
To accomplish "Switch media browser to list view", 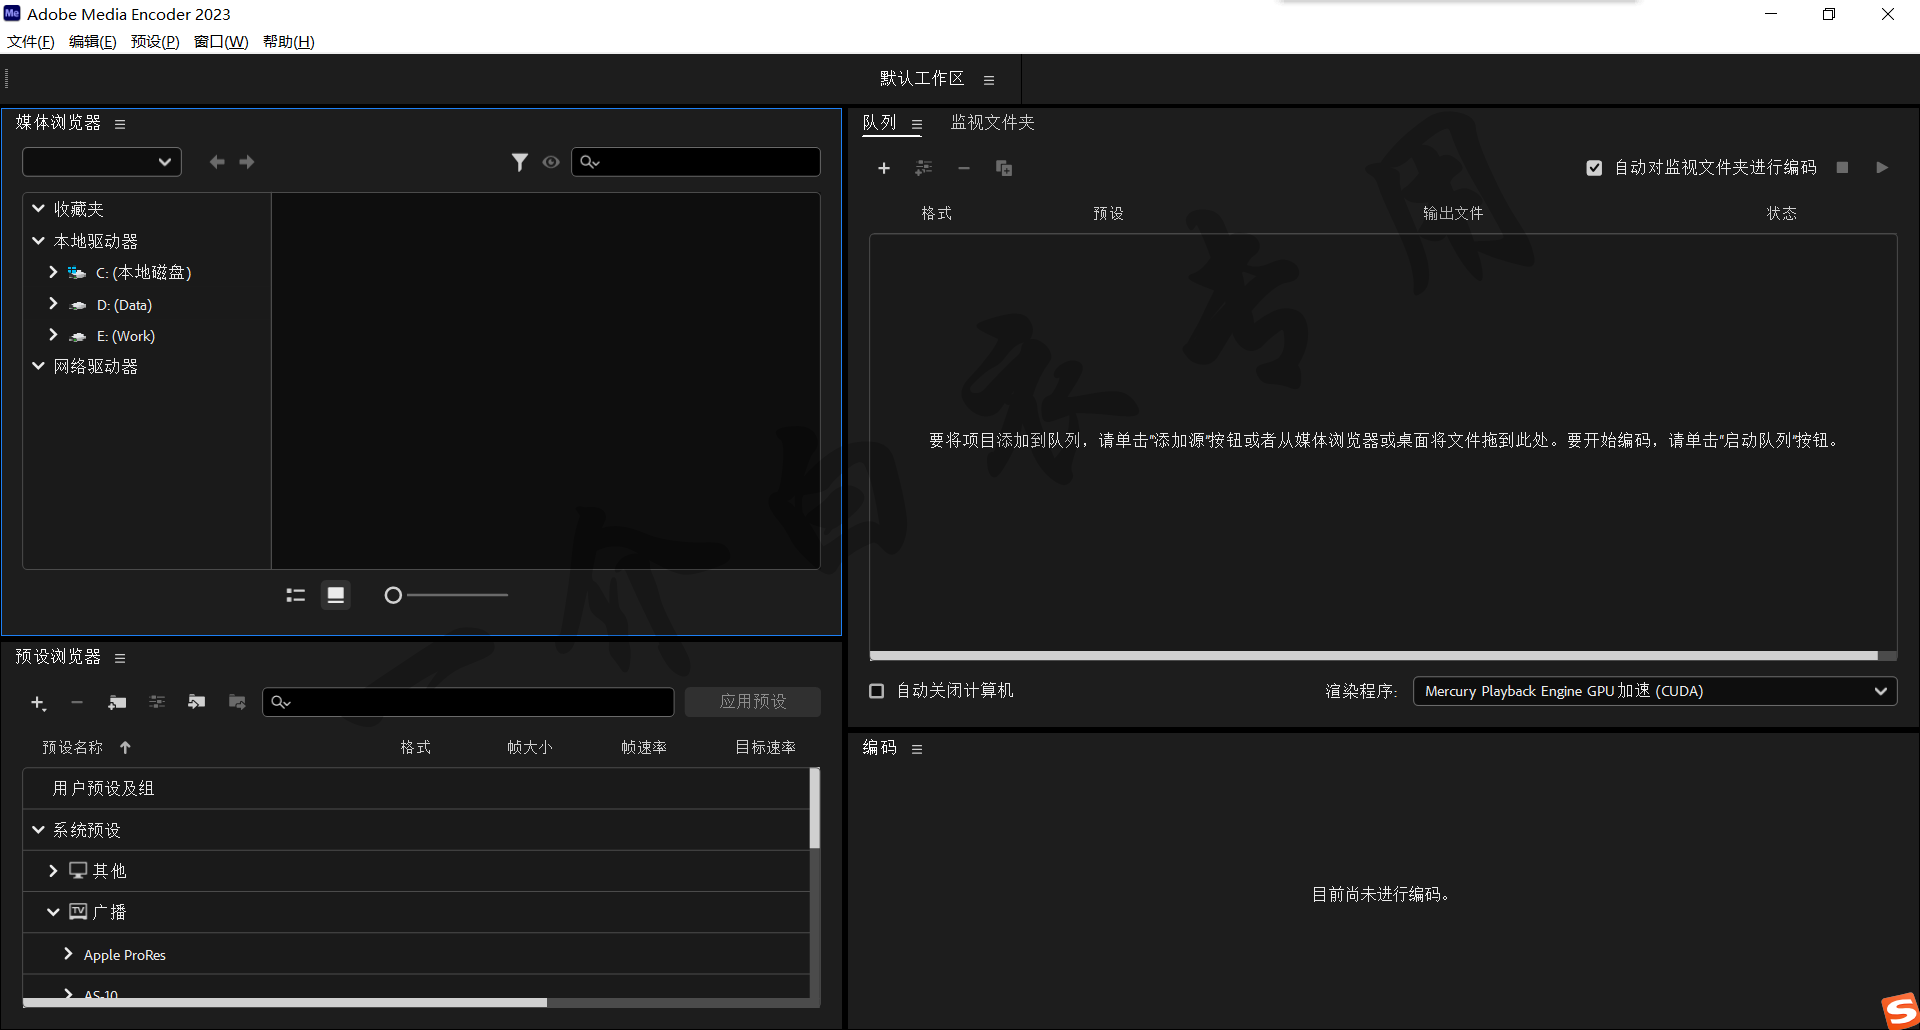I will [x=296, y=595].
